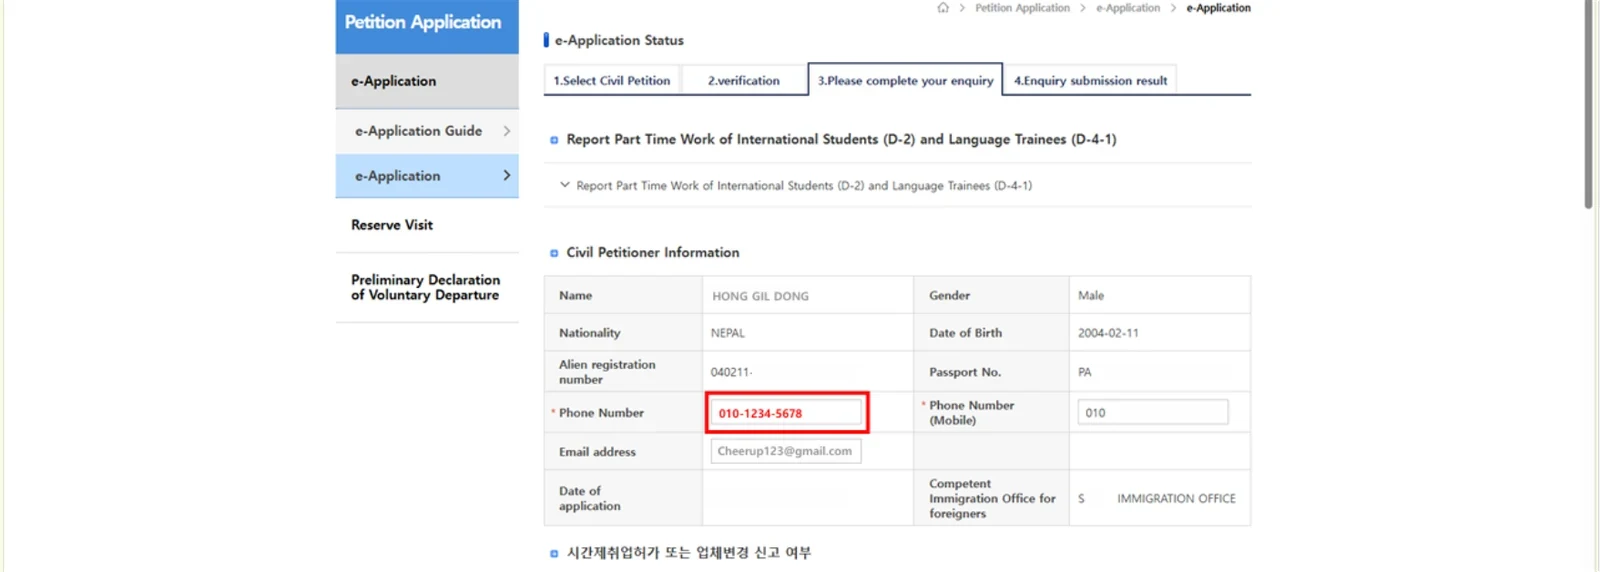Viewport: 1600px width, 572px height.
Task: Select the highlighted e-Application submenu item
Action: (x=427, y=176)
